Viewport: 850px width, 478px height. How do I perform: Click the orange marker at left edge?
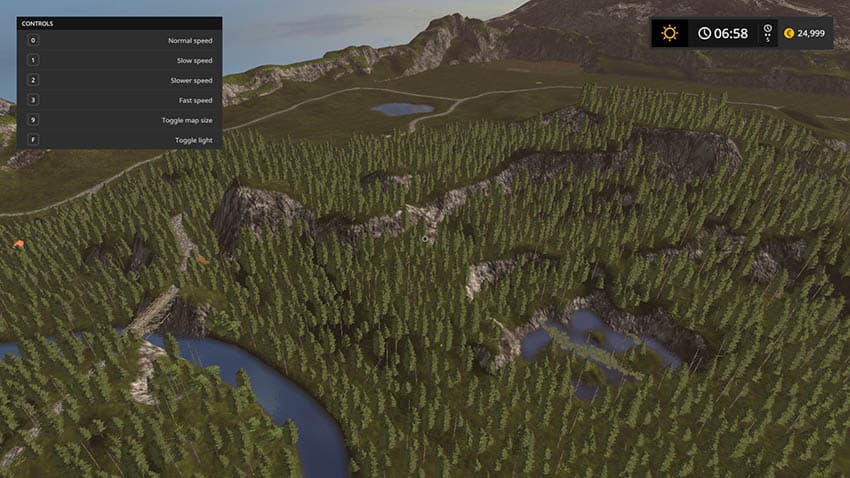[x=18, y=244]
